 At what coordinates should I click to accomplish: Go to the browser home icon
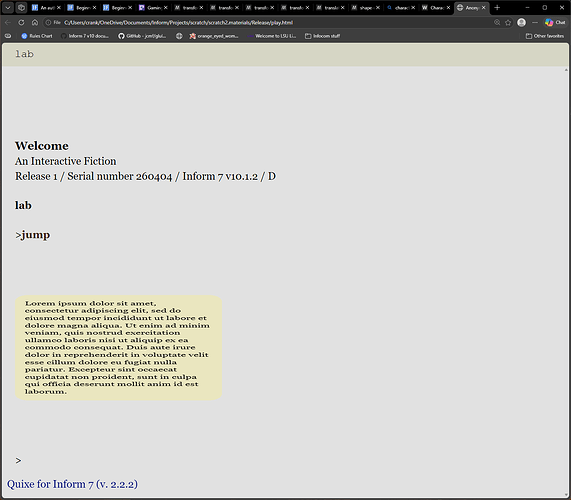tap(35, 23)
